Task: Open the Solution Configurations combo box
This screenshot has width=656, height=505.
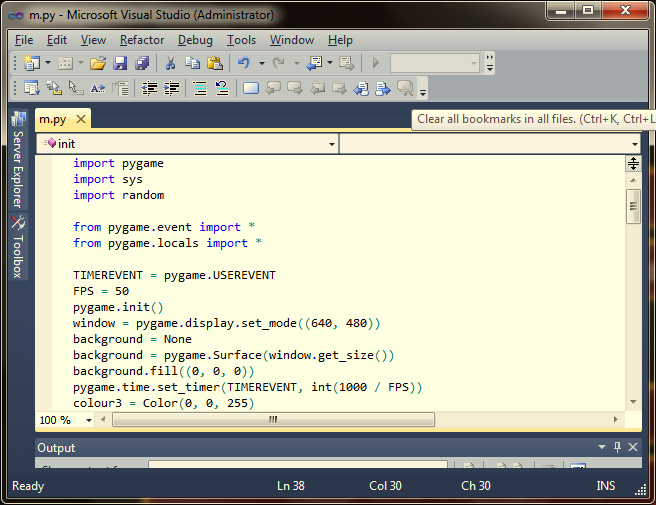Action: (x=435, y=63)
